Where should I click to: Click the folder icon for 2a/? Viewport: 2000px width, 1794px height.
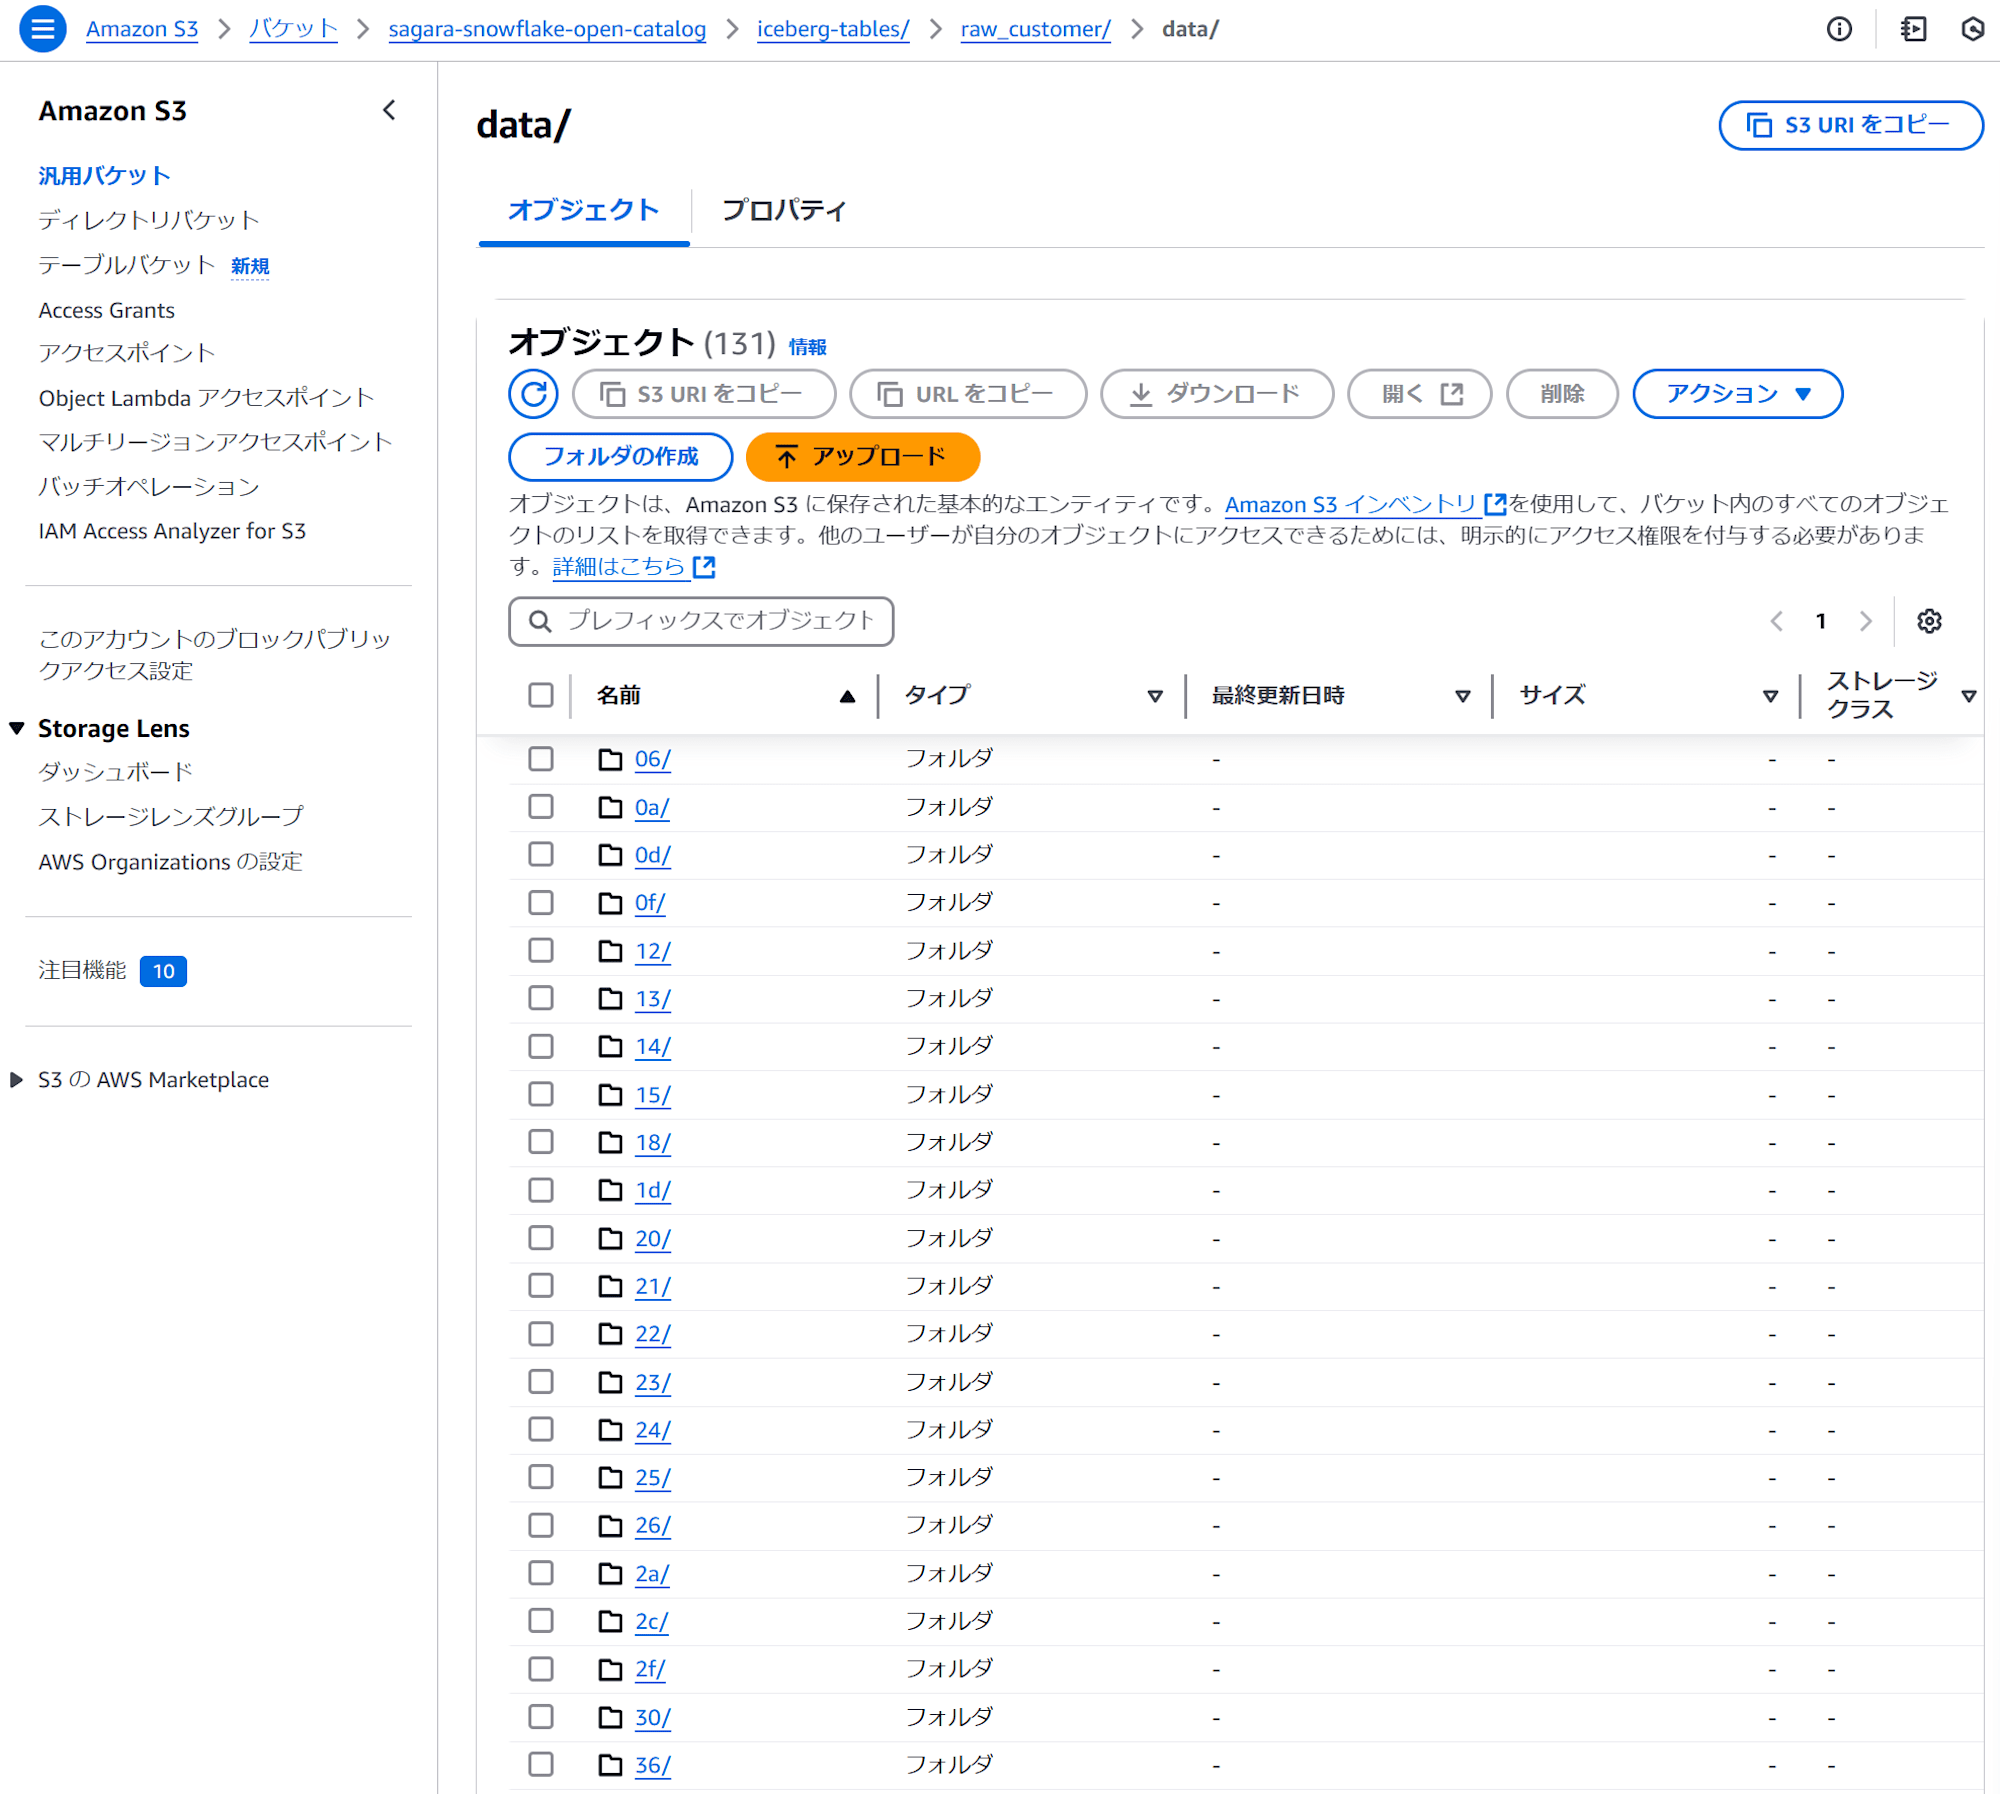(610, 1574)
